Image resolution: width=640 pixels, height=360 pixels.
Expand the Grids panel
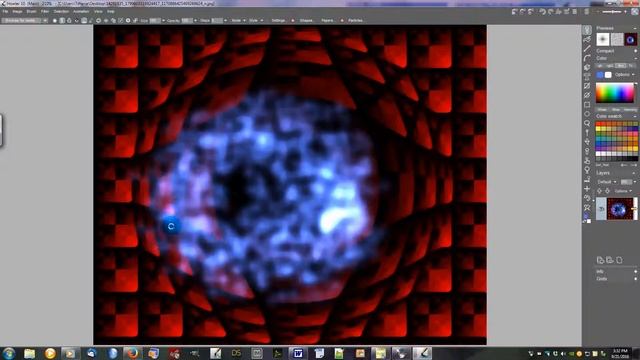point(635,279)
